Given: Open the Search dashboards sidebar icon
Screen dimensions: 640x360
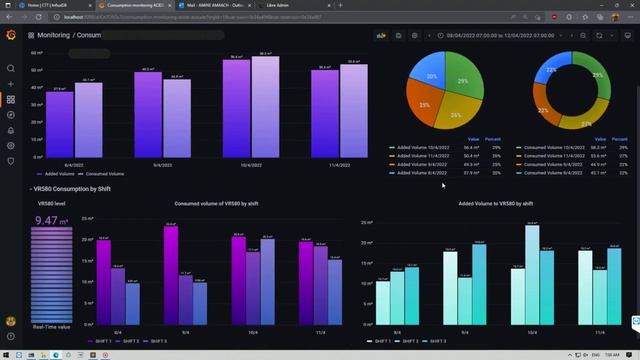Looking at the screenshot, I should point(11,69).
